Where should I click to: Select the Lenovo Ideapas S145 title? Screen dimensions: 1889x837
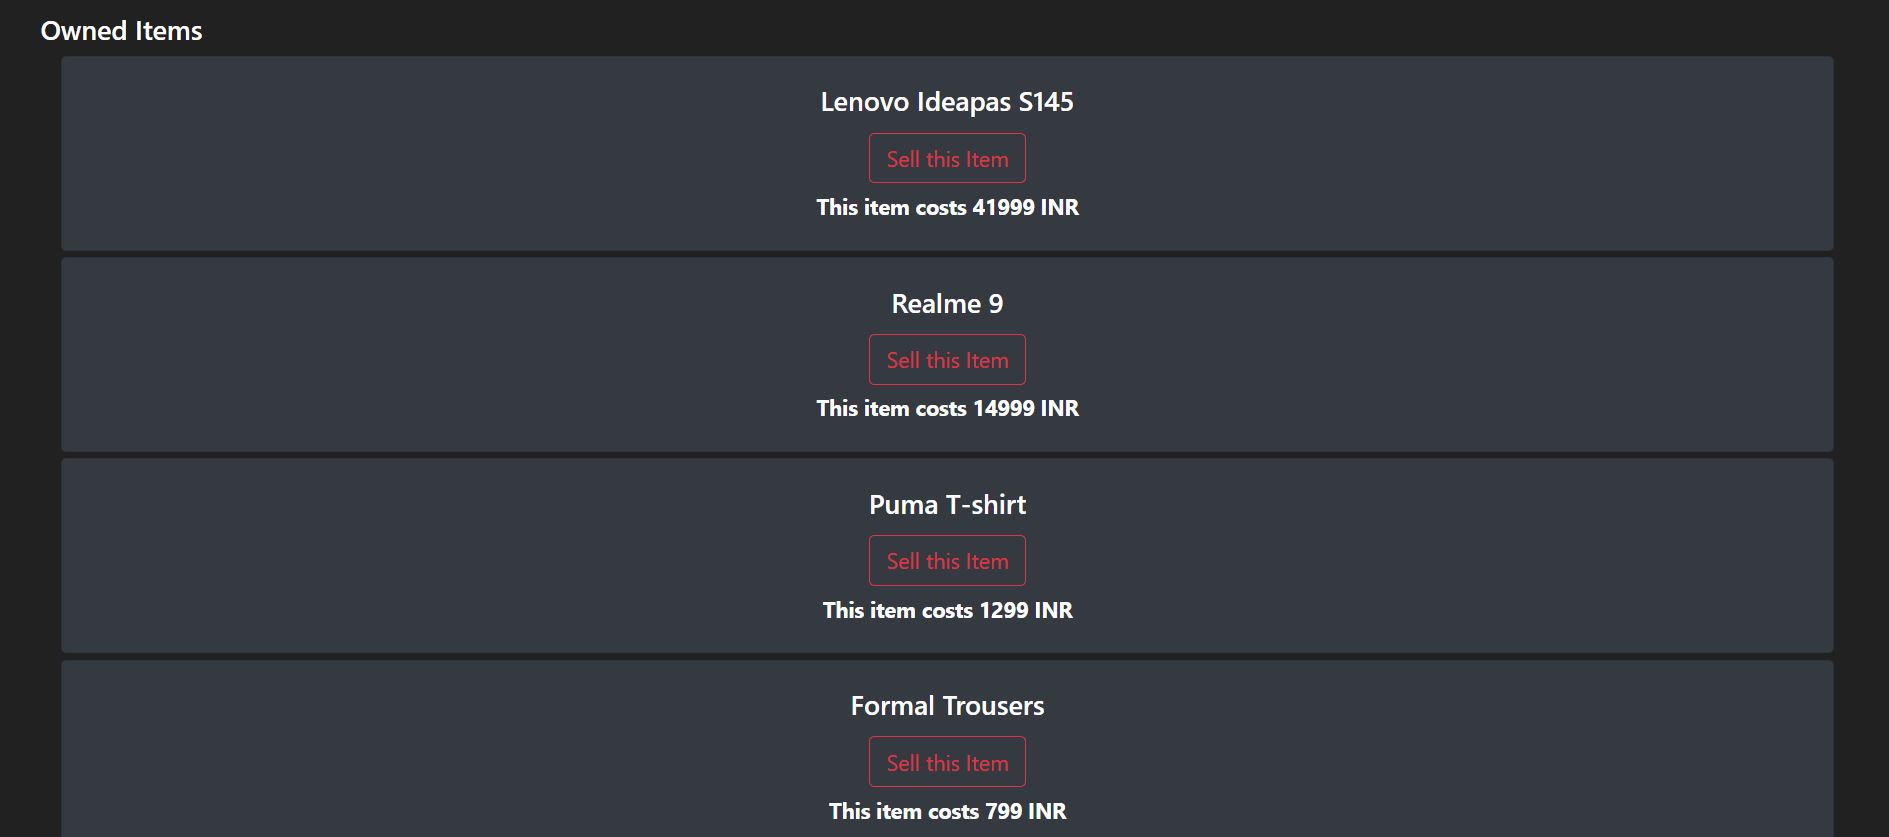(946, 101)
